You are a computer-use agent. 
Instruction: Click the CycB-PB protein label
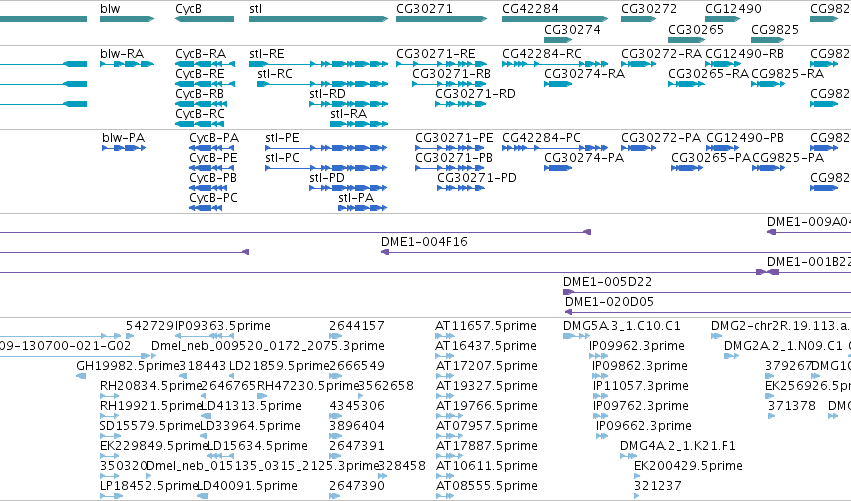tap(213, 178)
